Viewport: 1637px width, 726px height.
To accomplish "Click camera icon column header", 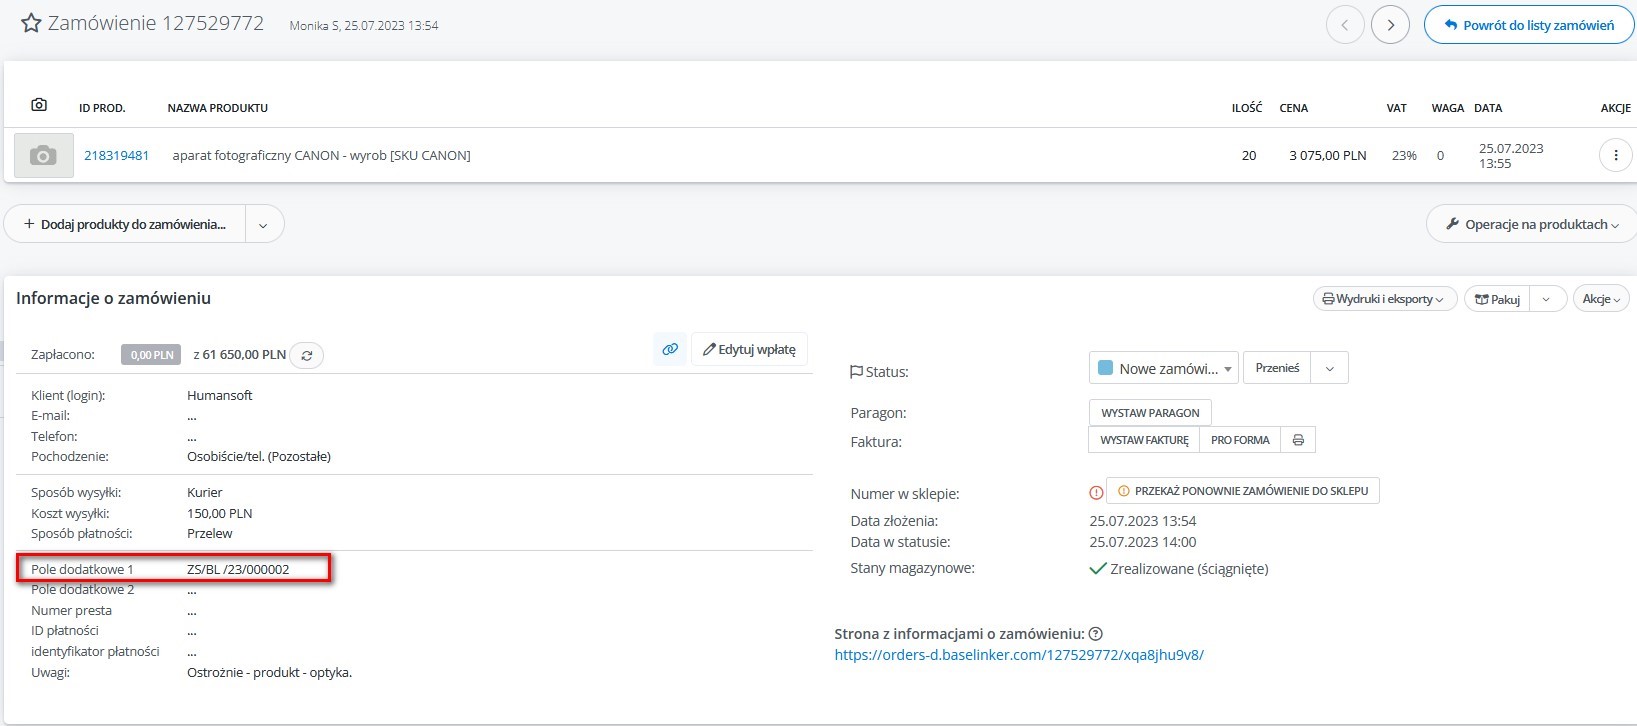I will (39, 105).
